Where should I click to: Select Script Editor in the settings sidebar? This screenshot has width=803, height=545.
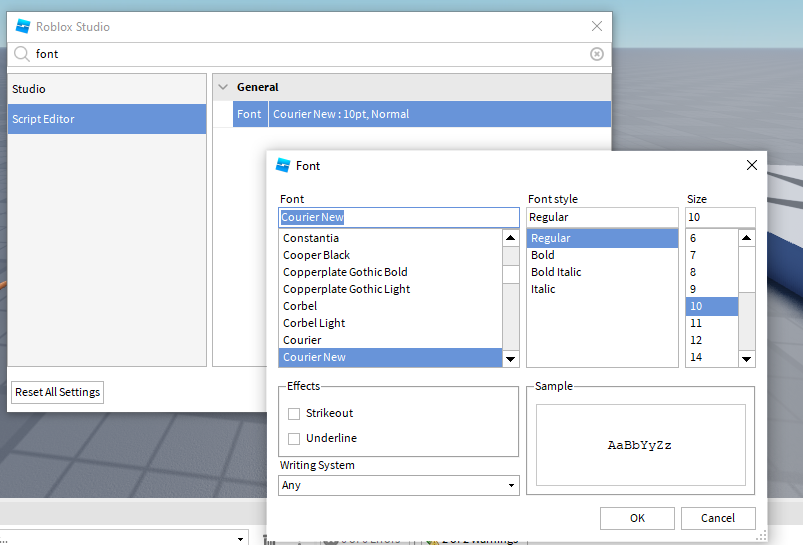tap(107, 119)
